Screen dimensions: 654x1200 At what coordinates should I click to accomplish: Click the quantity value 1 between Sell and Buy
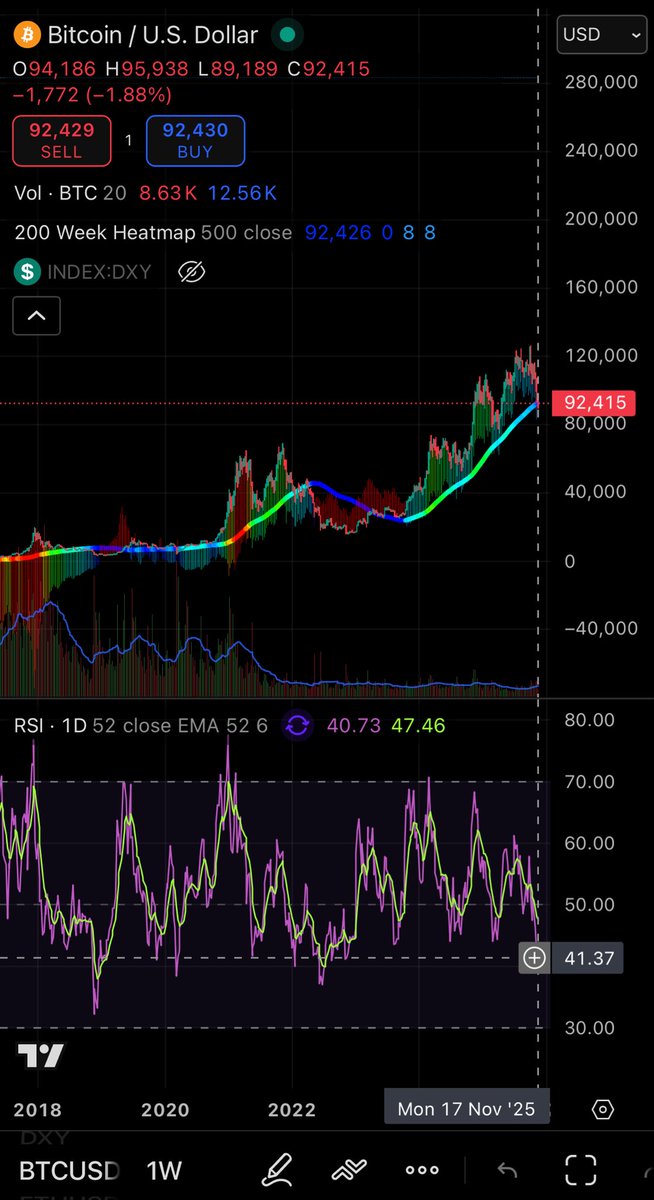(x=128, y=141)
